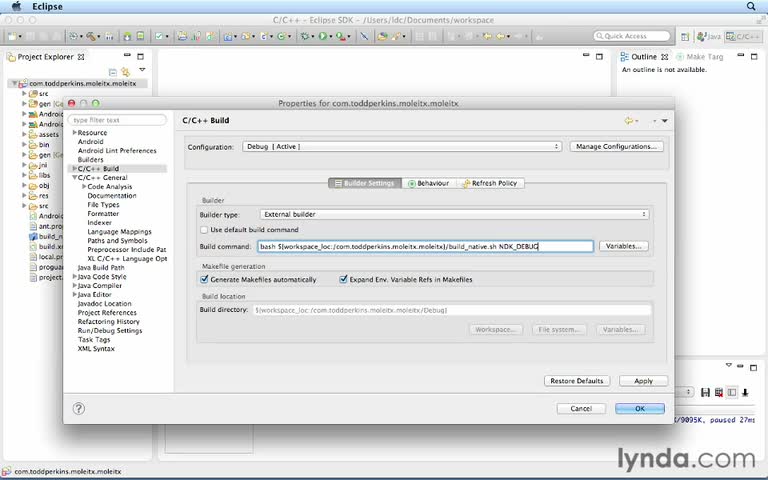The height and width of the screenshot is (480, 768).
Task: Toggle Use default build command checkbox
Action: [x=204, y=230]
